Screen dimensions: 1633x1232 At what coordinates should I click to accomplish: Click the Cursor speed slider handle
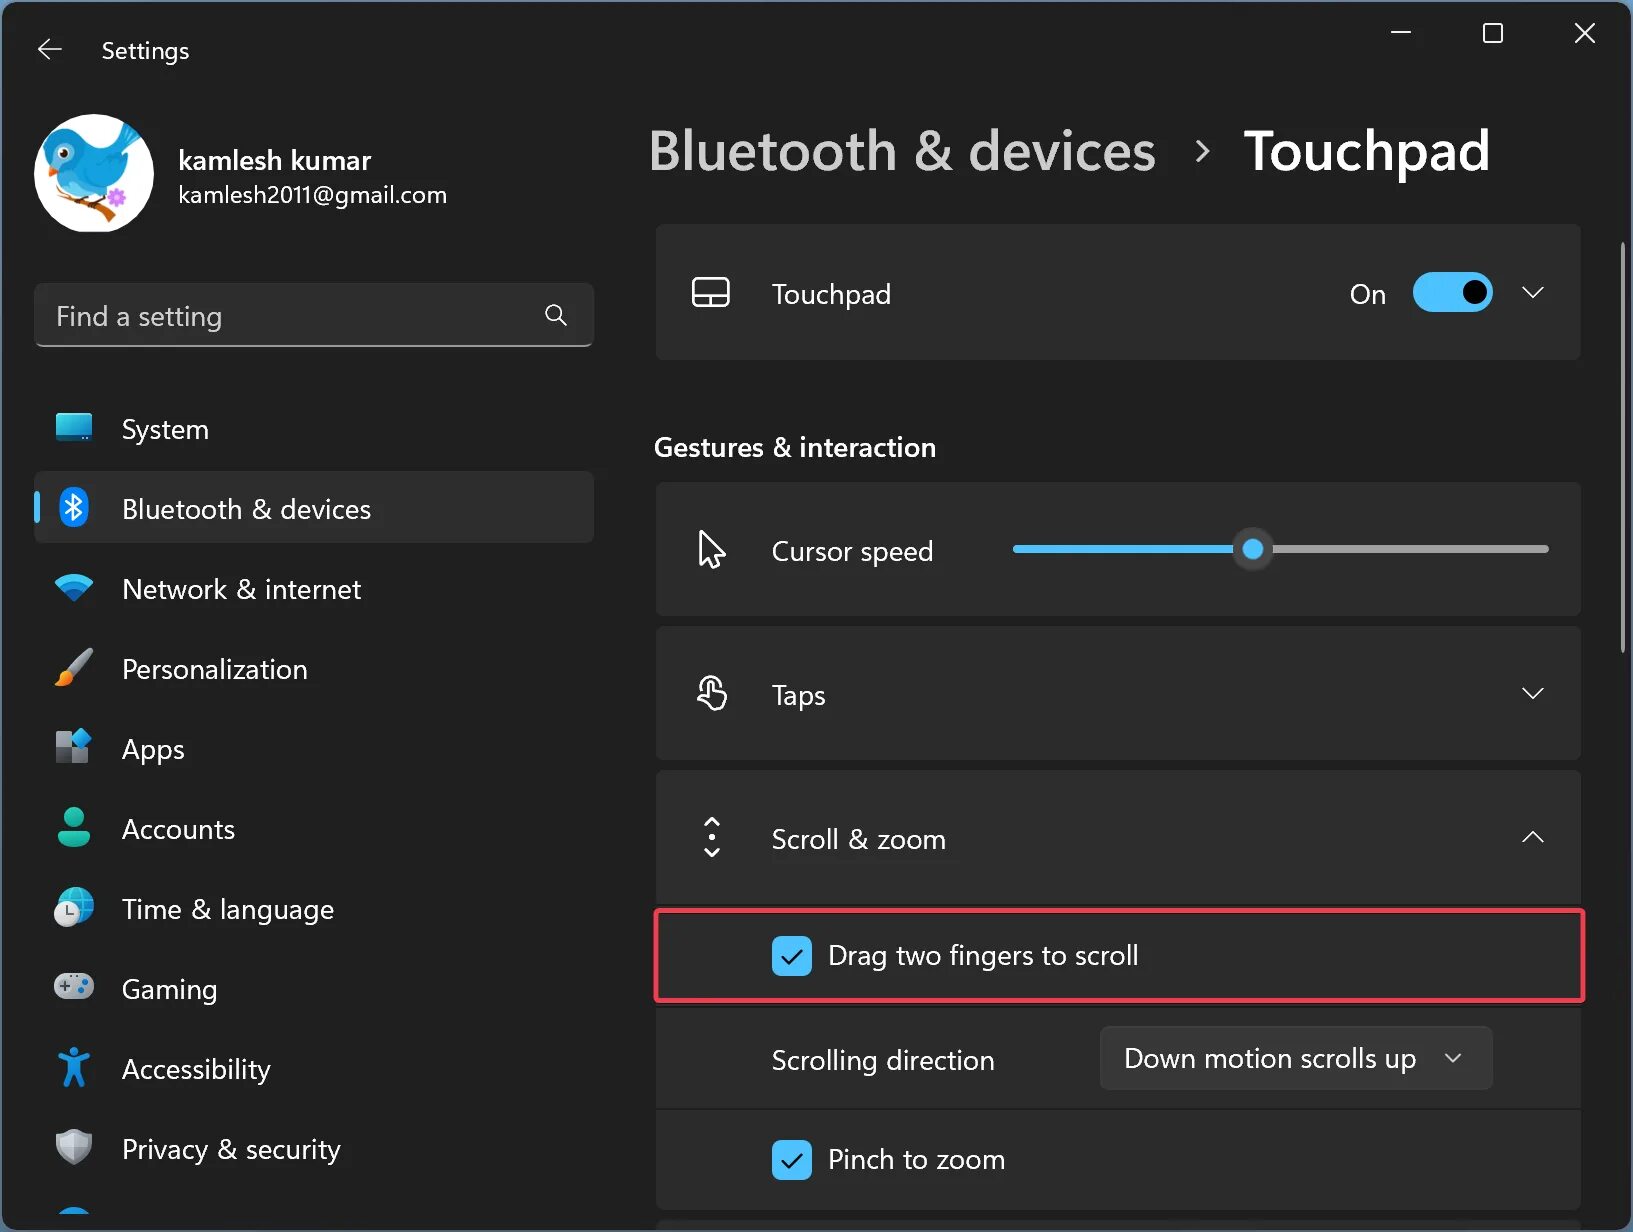1252,549
